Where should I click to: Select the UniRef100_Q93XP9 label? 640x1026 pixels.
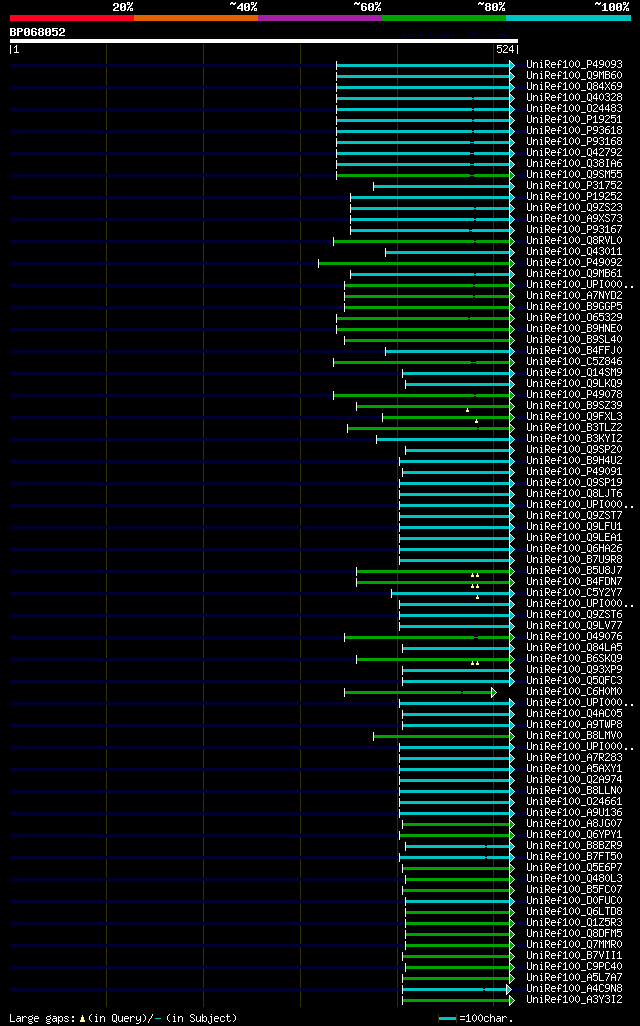[575, 669]
